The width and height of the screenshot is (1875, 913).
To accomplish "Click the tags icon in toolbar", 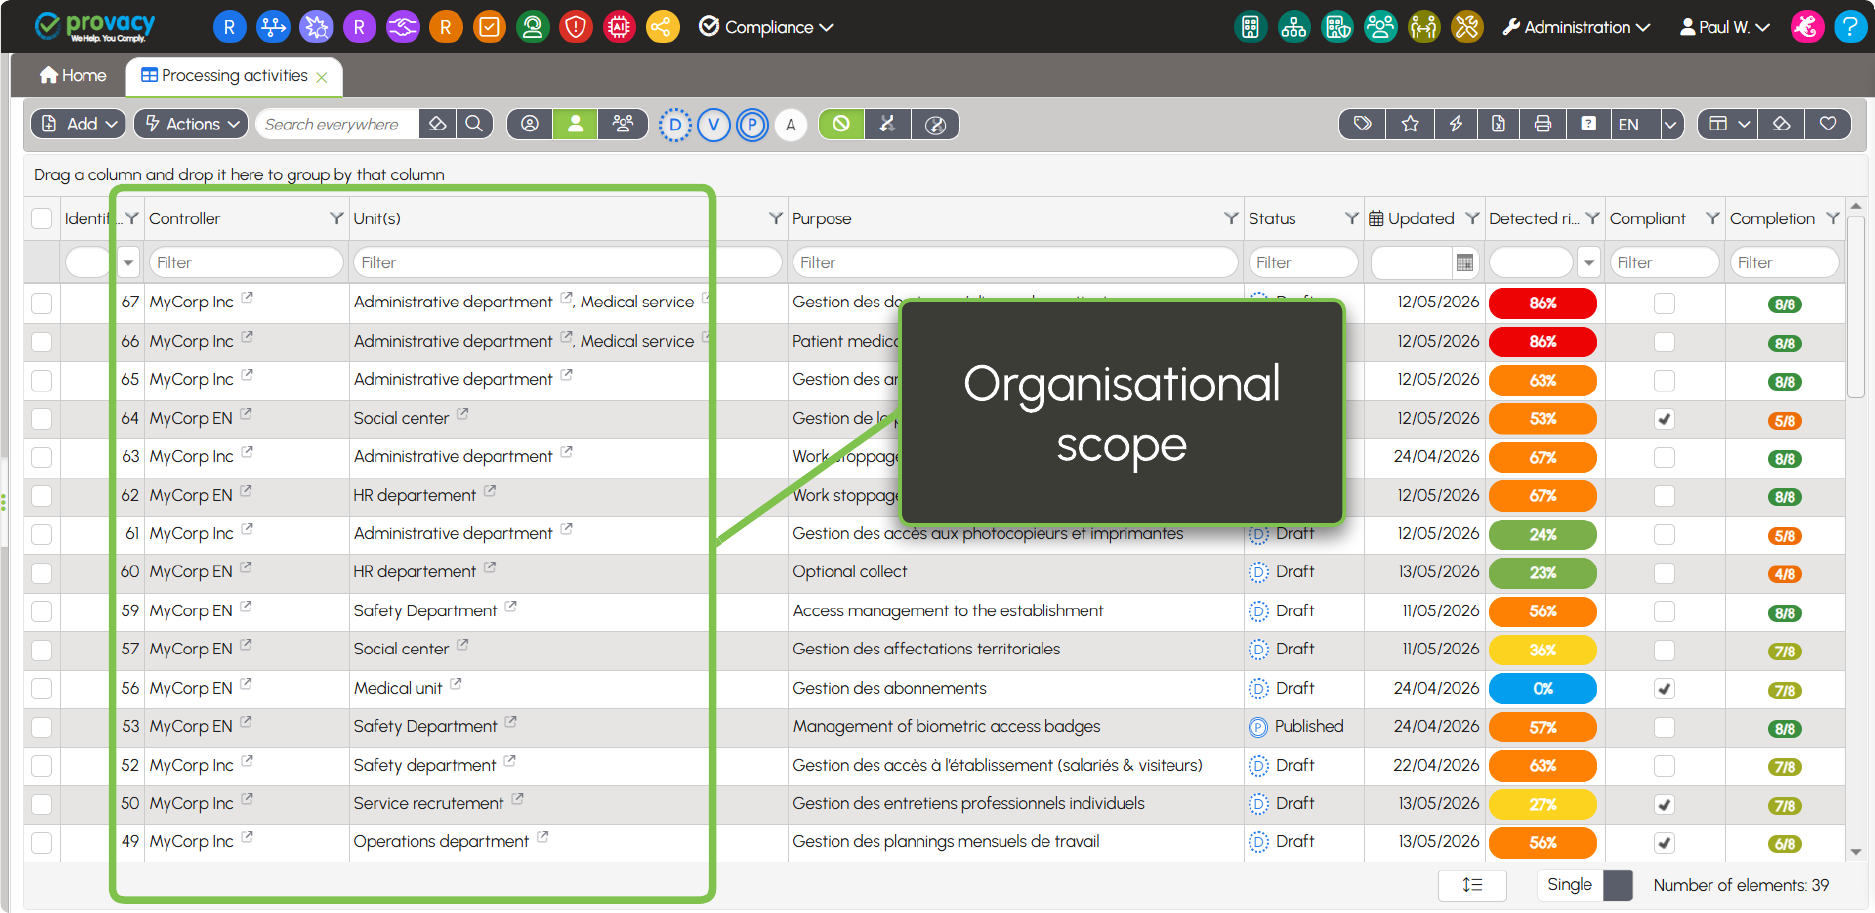I will click(1362, 124).
